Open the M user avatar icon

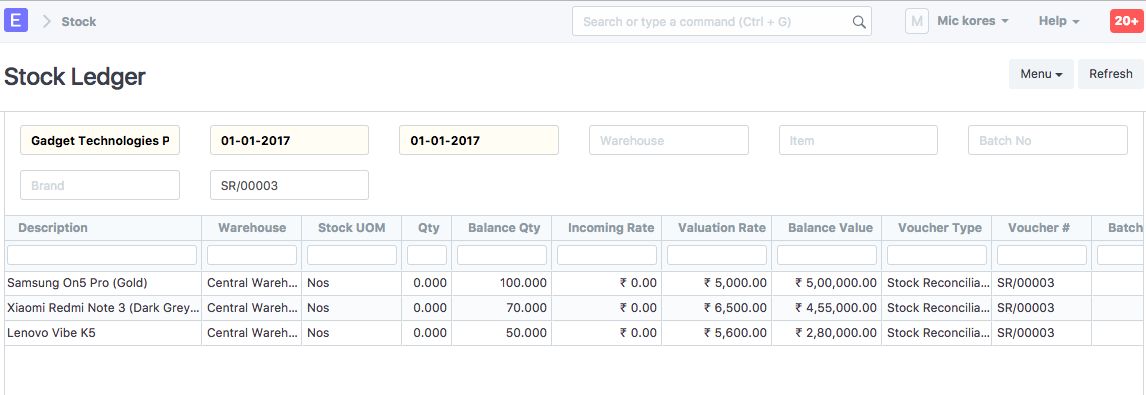917,21
